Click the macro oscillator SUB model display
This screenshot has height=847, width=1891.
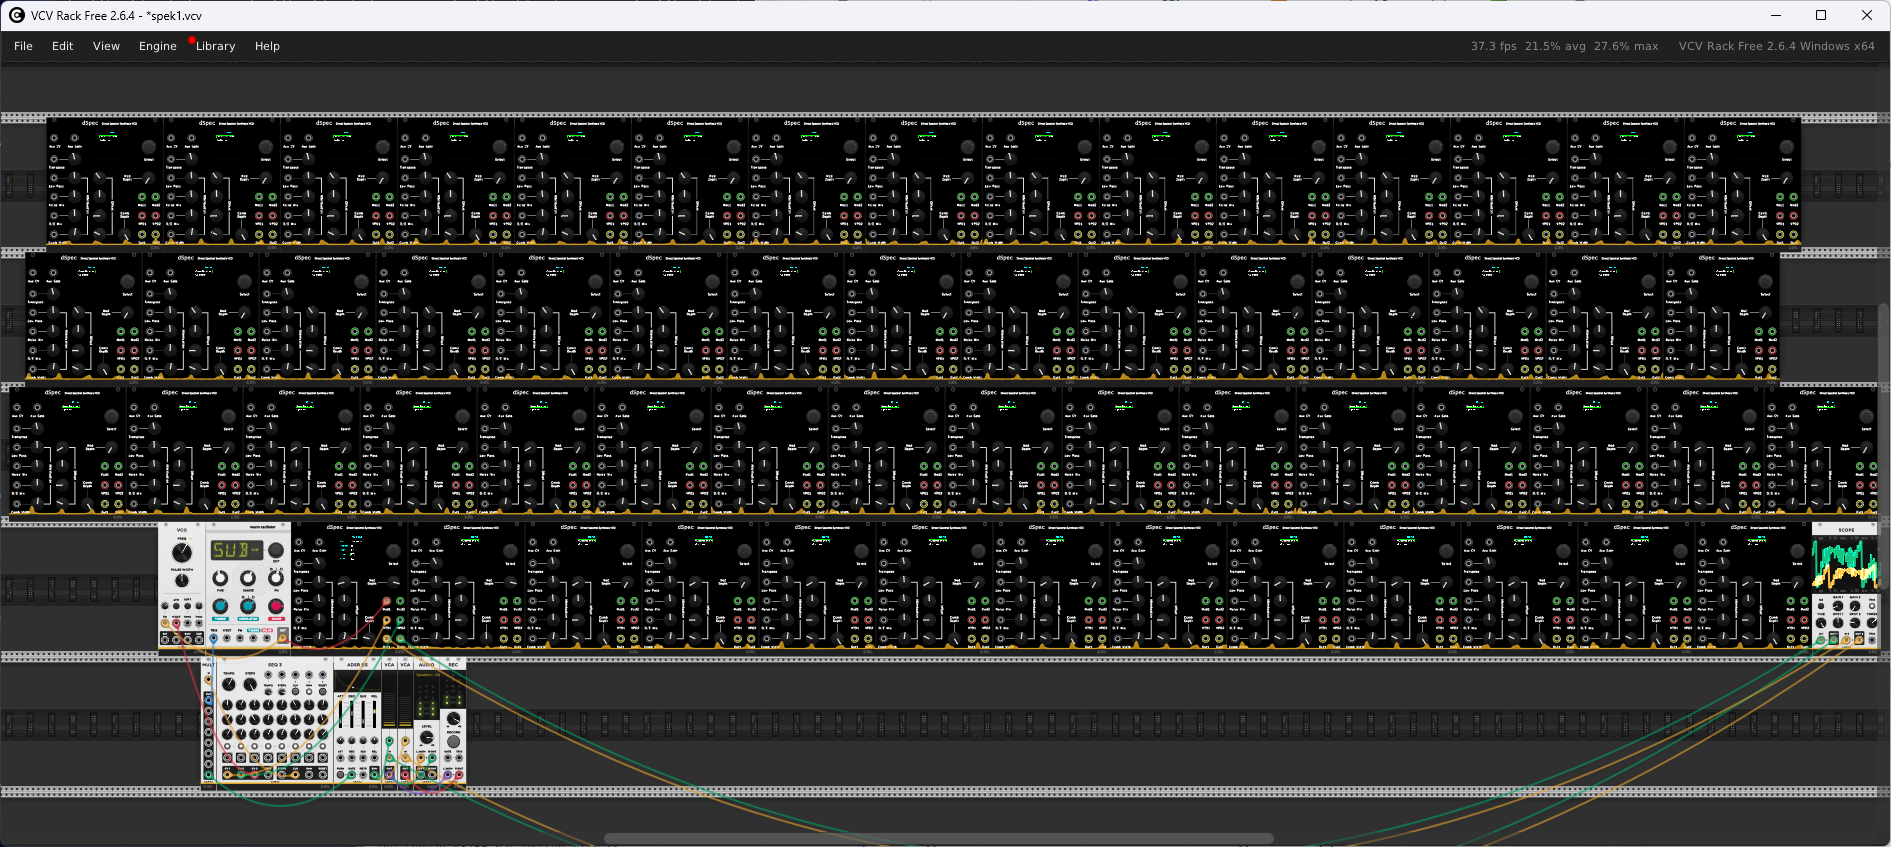[237, 550]
